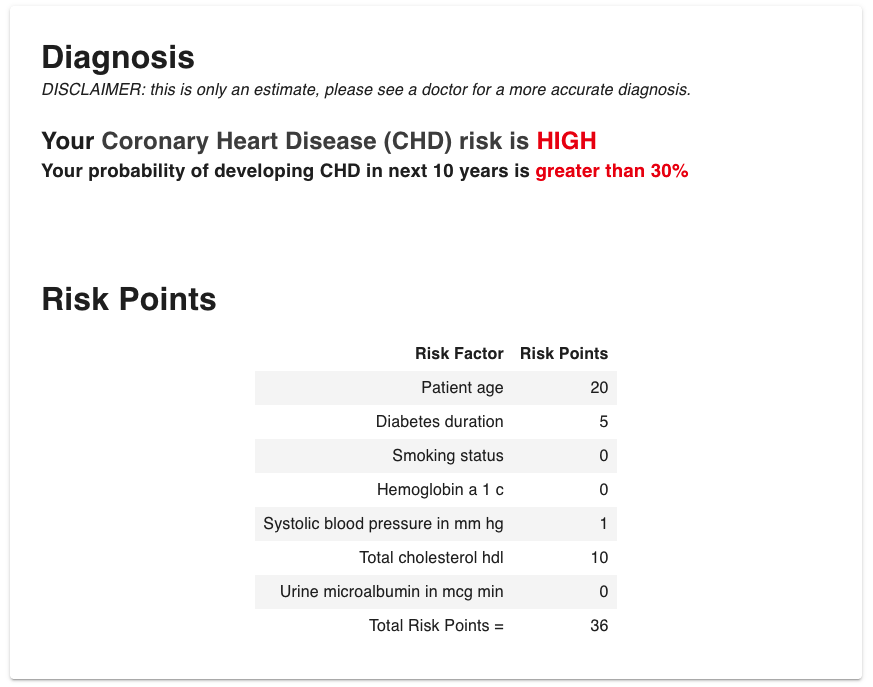873x687 pixels.
Task: Click the Total cholesterol hdl label
Action: pos(431,558)
